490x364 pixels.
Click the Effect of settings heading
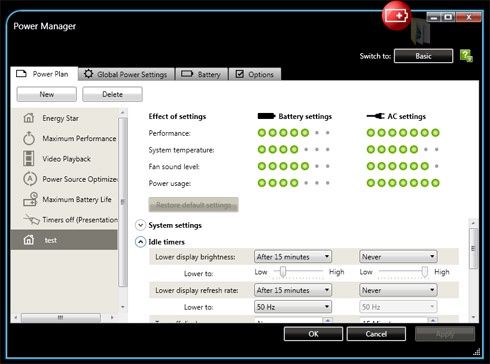tap(177, 116)
